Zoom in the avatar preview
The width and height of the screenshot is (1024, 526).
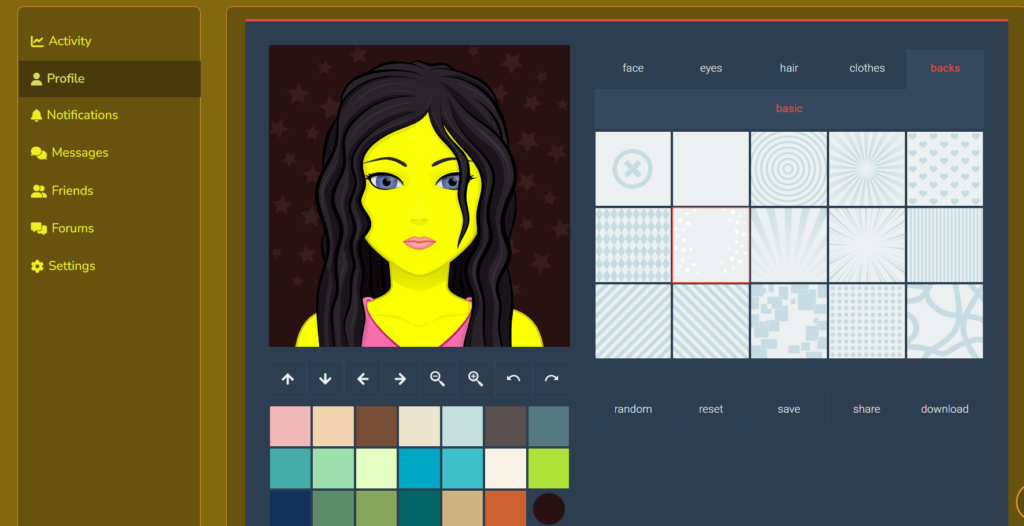(x=476, y=379)
